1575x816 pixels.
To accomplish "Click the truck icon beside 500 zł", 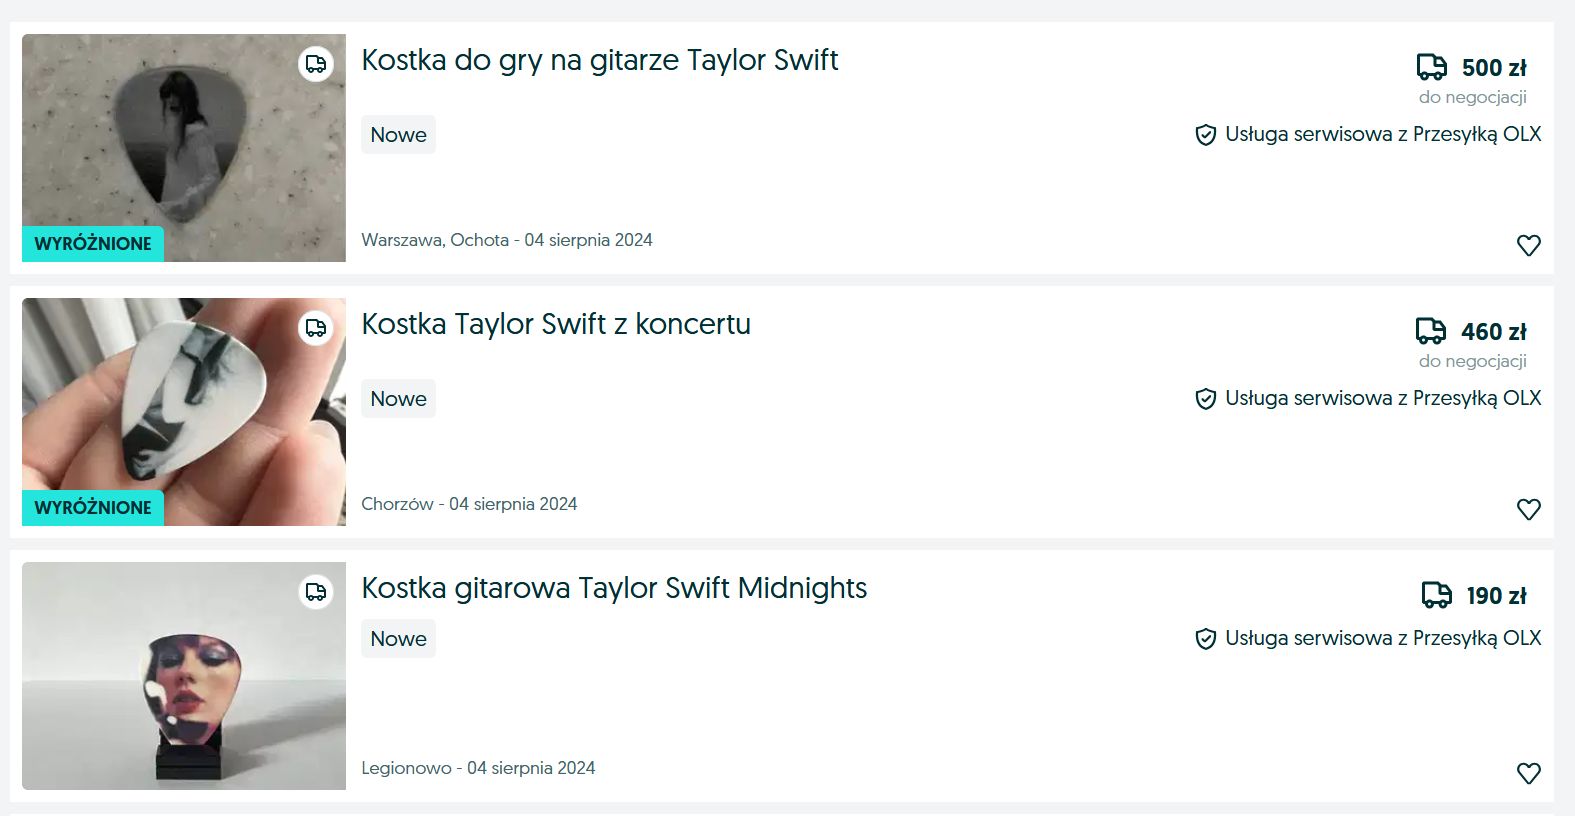I will (1431, 68).
